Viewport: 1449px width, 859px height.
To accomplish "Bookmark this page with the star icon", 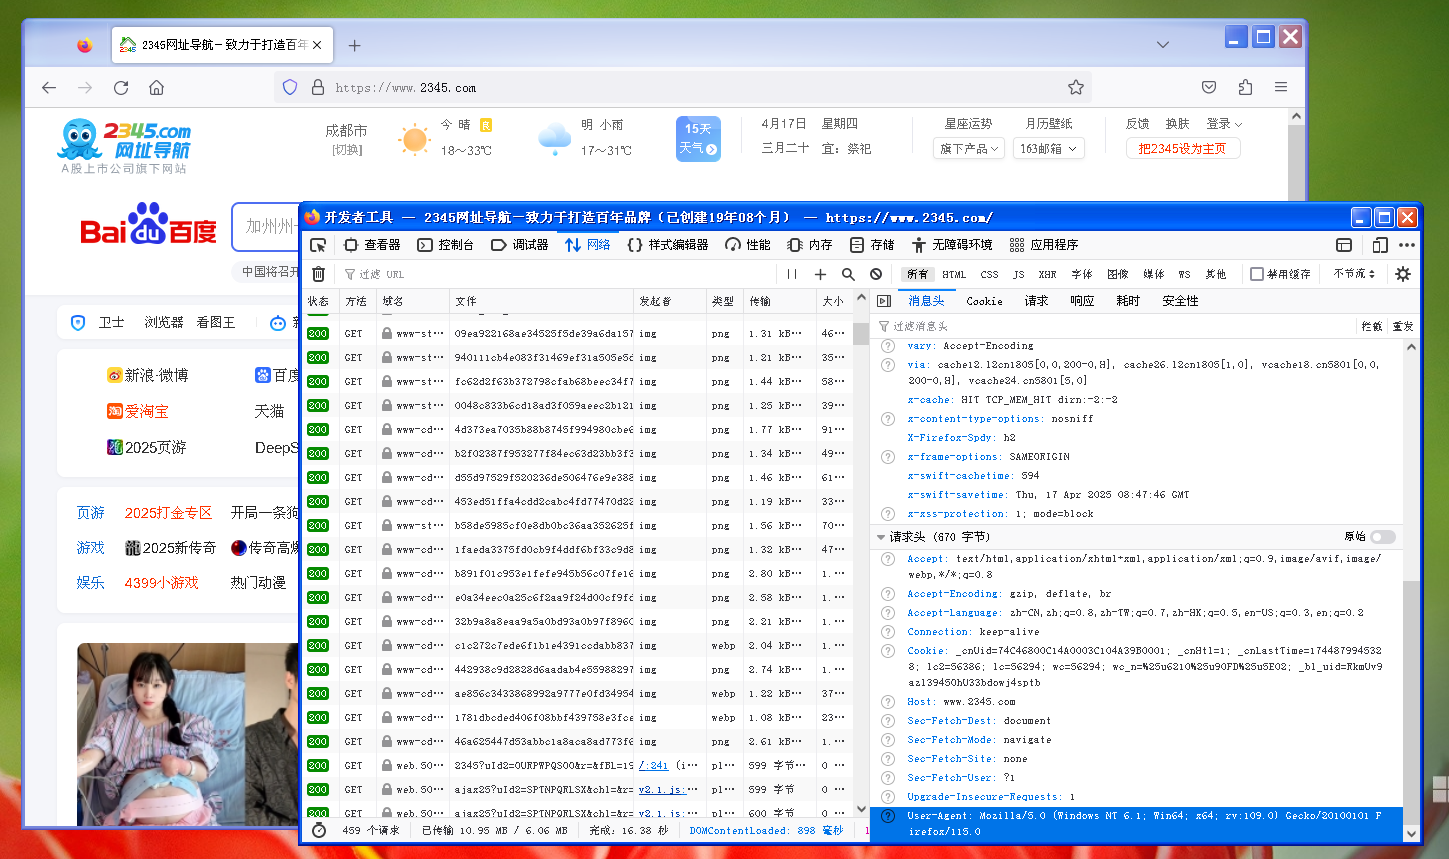I will [x=1076, y=87].
